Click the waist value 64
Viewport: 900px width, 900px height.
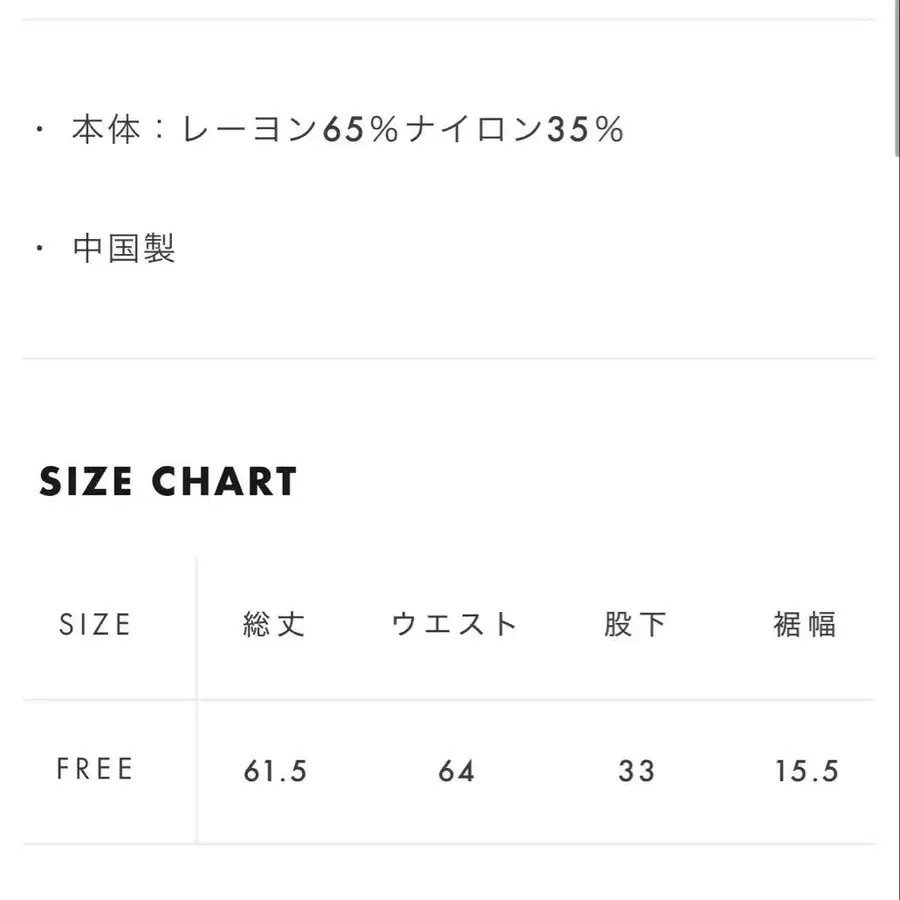click(456, 771)
